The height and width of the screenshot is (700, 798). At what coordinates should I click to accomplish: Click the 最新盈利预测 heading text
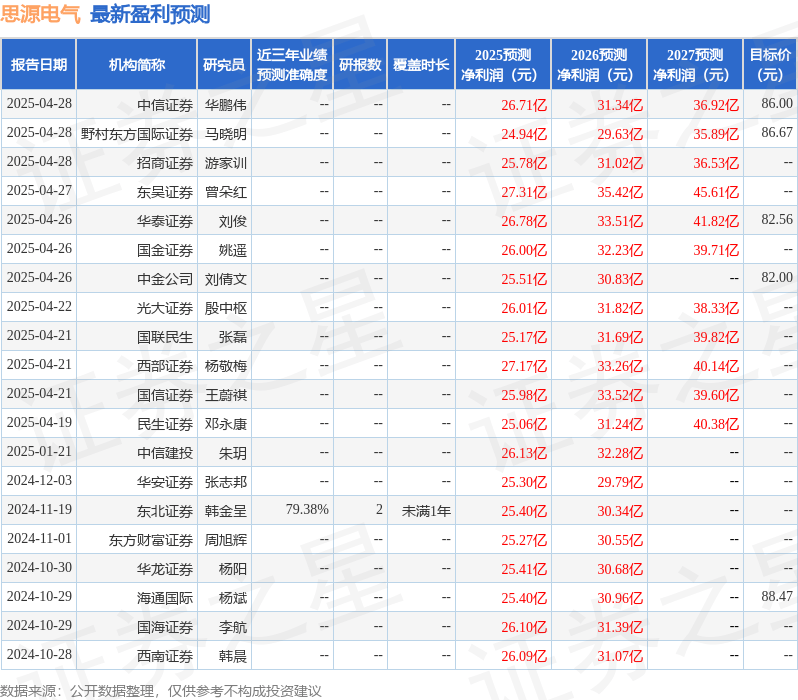tap(150, 14)
